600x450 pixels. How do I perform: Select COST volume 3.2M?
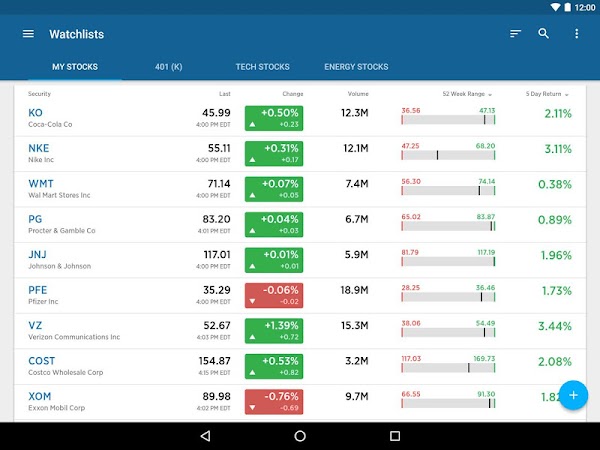[x=357, y=361]
